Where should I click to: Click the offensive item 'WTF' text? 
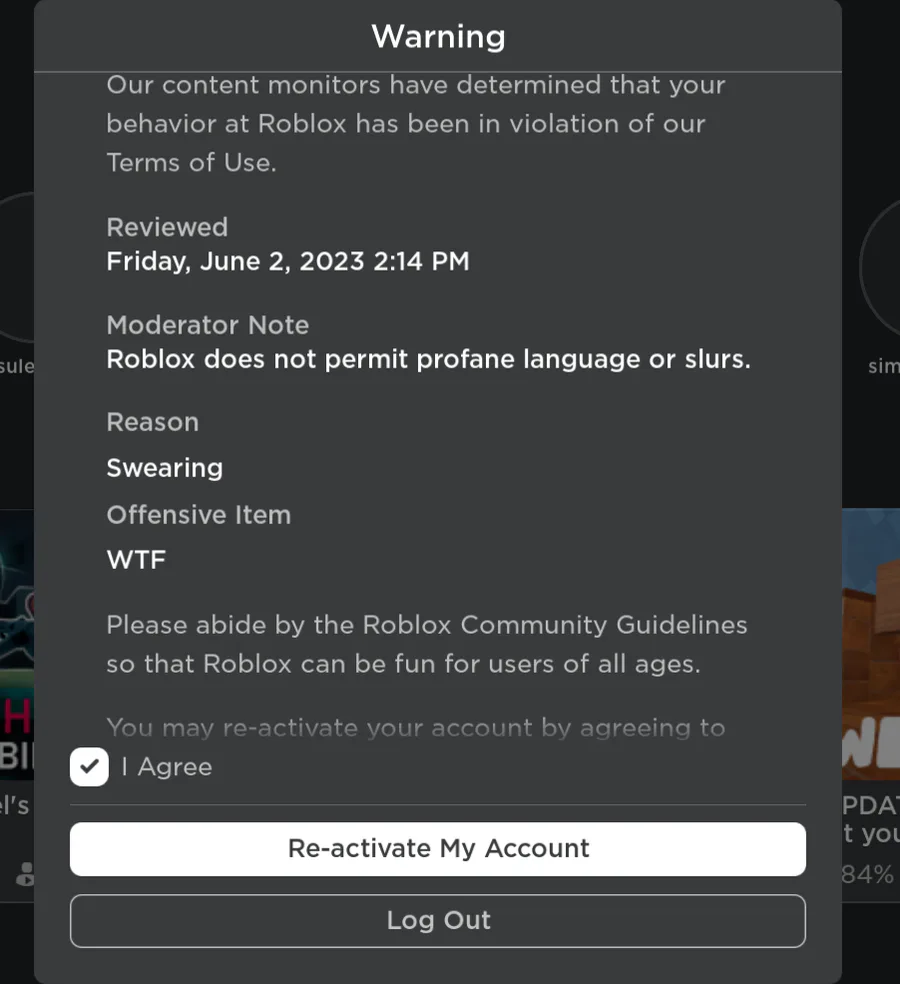point(136,559)
